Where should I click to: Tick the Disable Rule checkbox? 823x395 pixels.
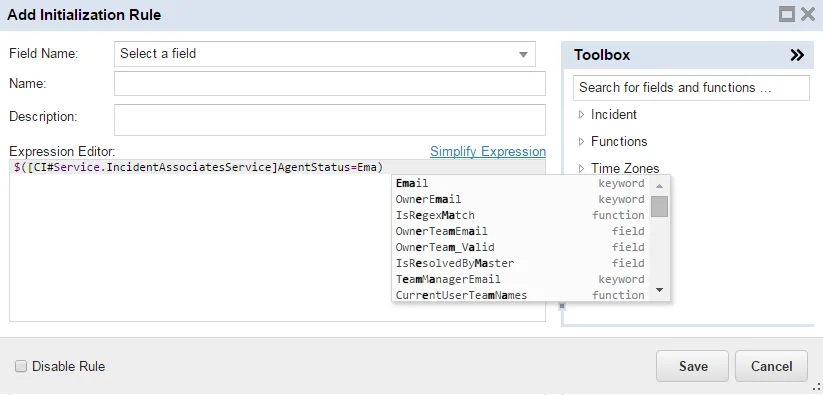[20, 366]
